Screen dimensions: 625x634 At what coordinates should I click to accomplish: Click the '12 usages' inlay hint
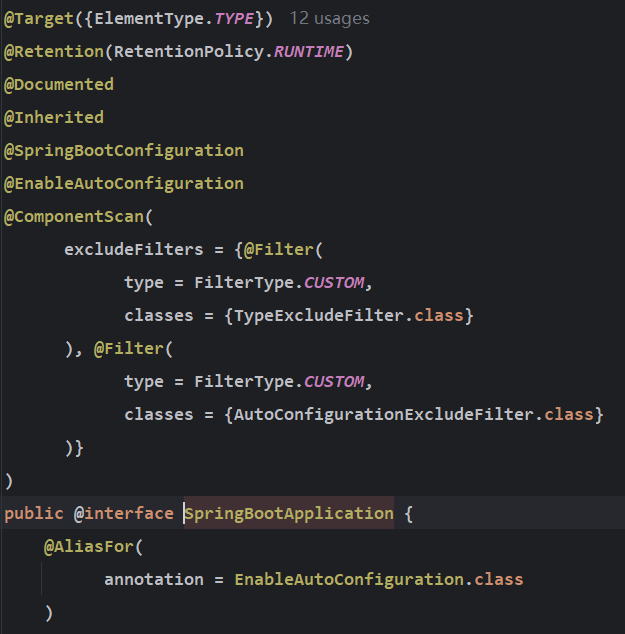(x=329, y=19)
